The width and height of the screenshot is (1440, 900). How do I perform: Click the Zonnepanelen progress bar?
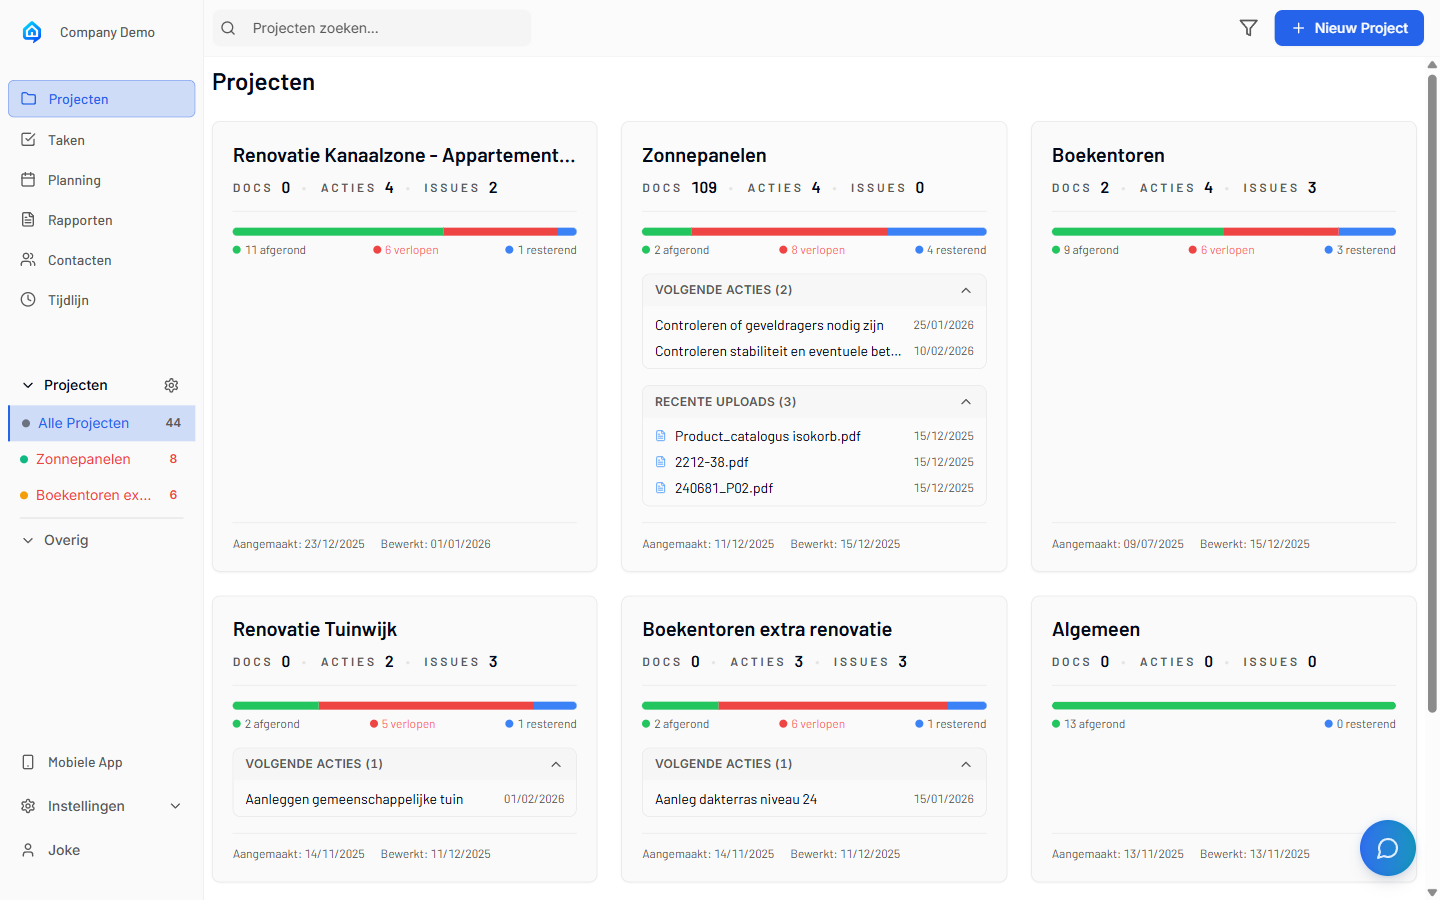point(814,229)
